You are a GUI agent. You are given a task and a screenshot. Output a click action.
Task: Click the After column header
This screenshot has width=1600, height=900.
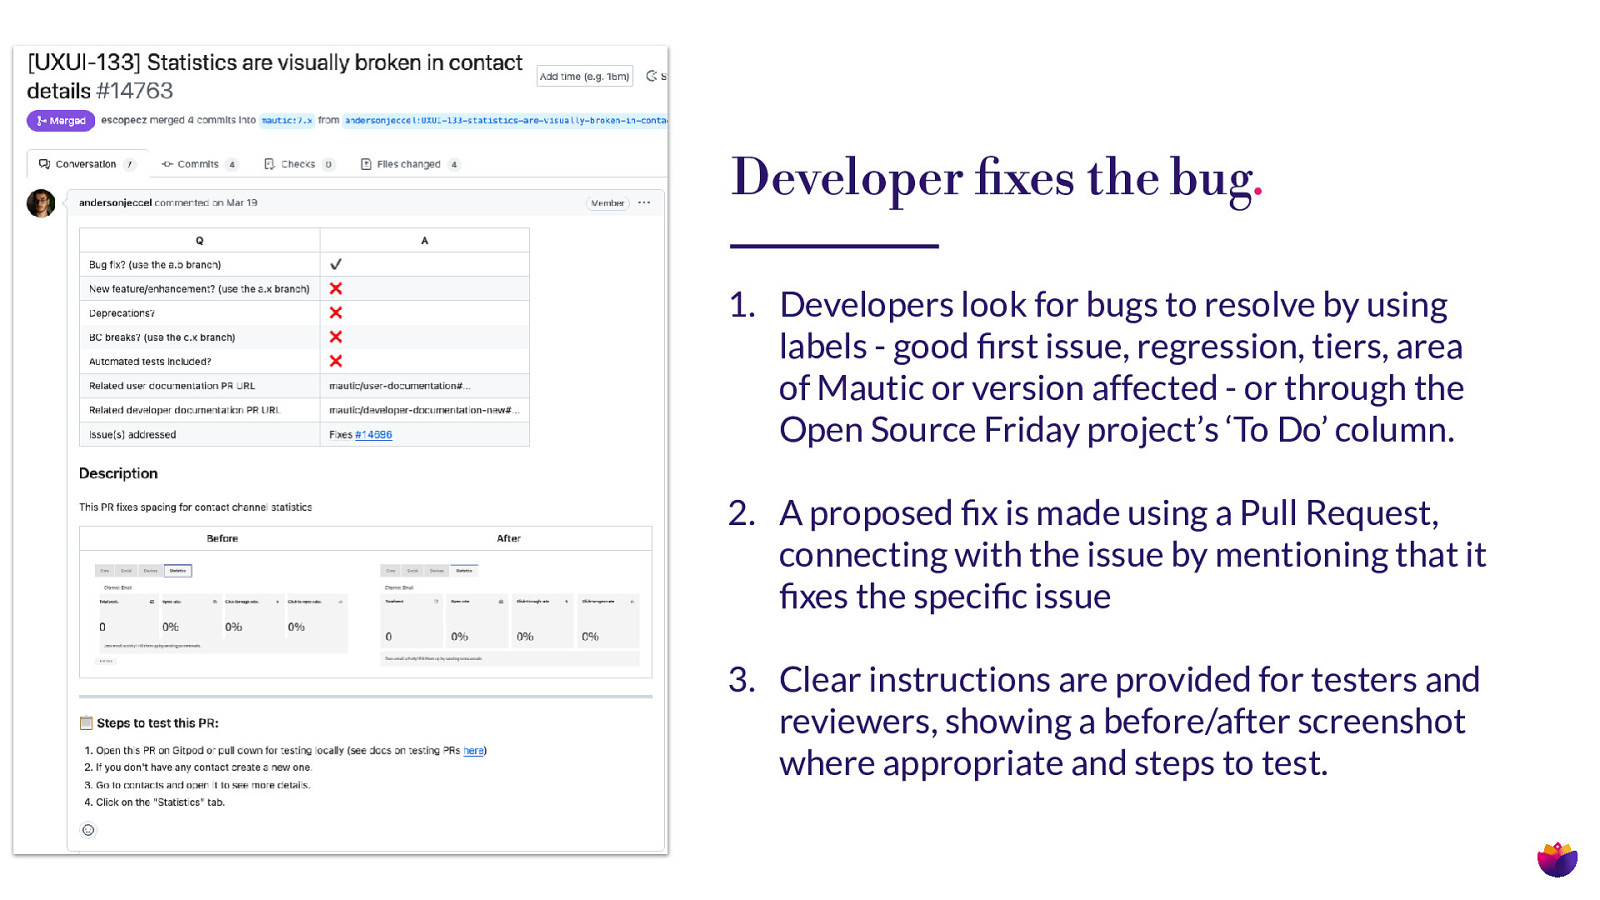[x=509, y=539]
